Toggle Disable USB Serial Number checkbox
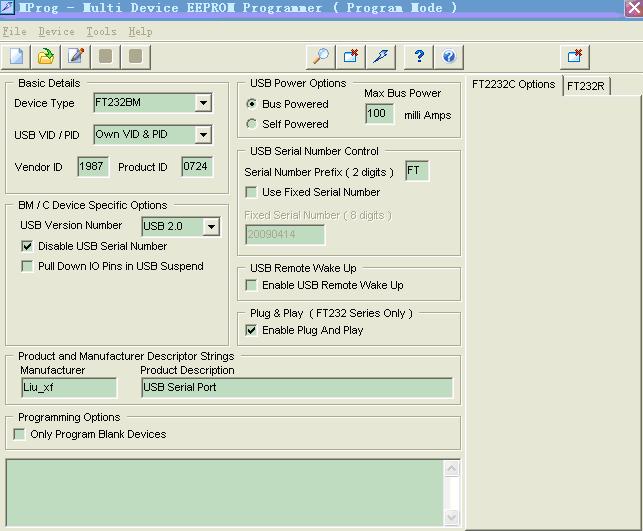Viewport: 643px width, 531px height. point(27,246)
